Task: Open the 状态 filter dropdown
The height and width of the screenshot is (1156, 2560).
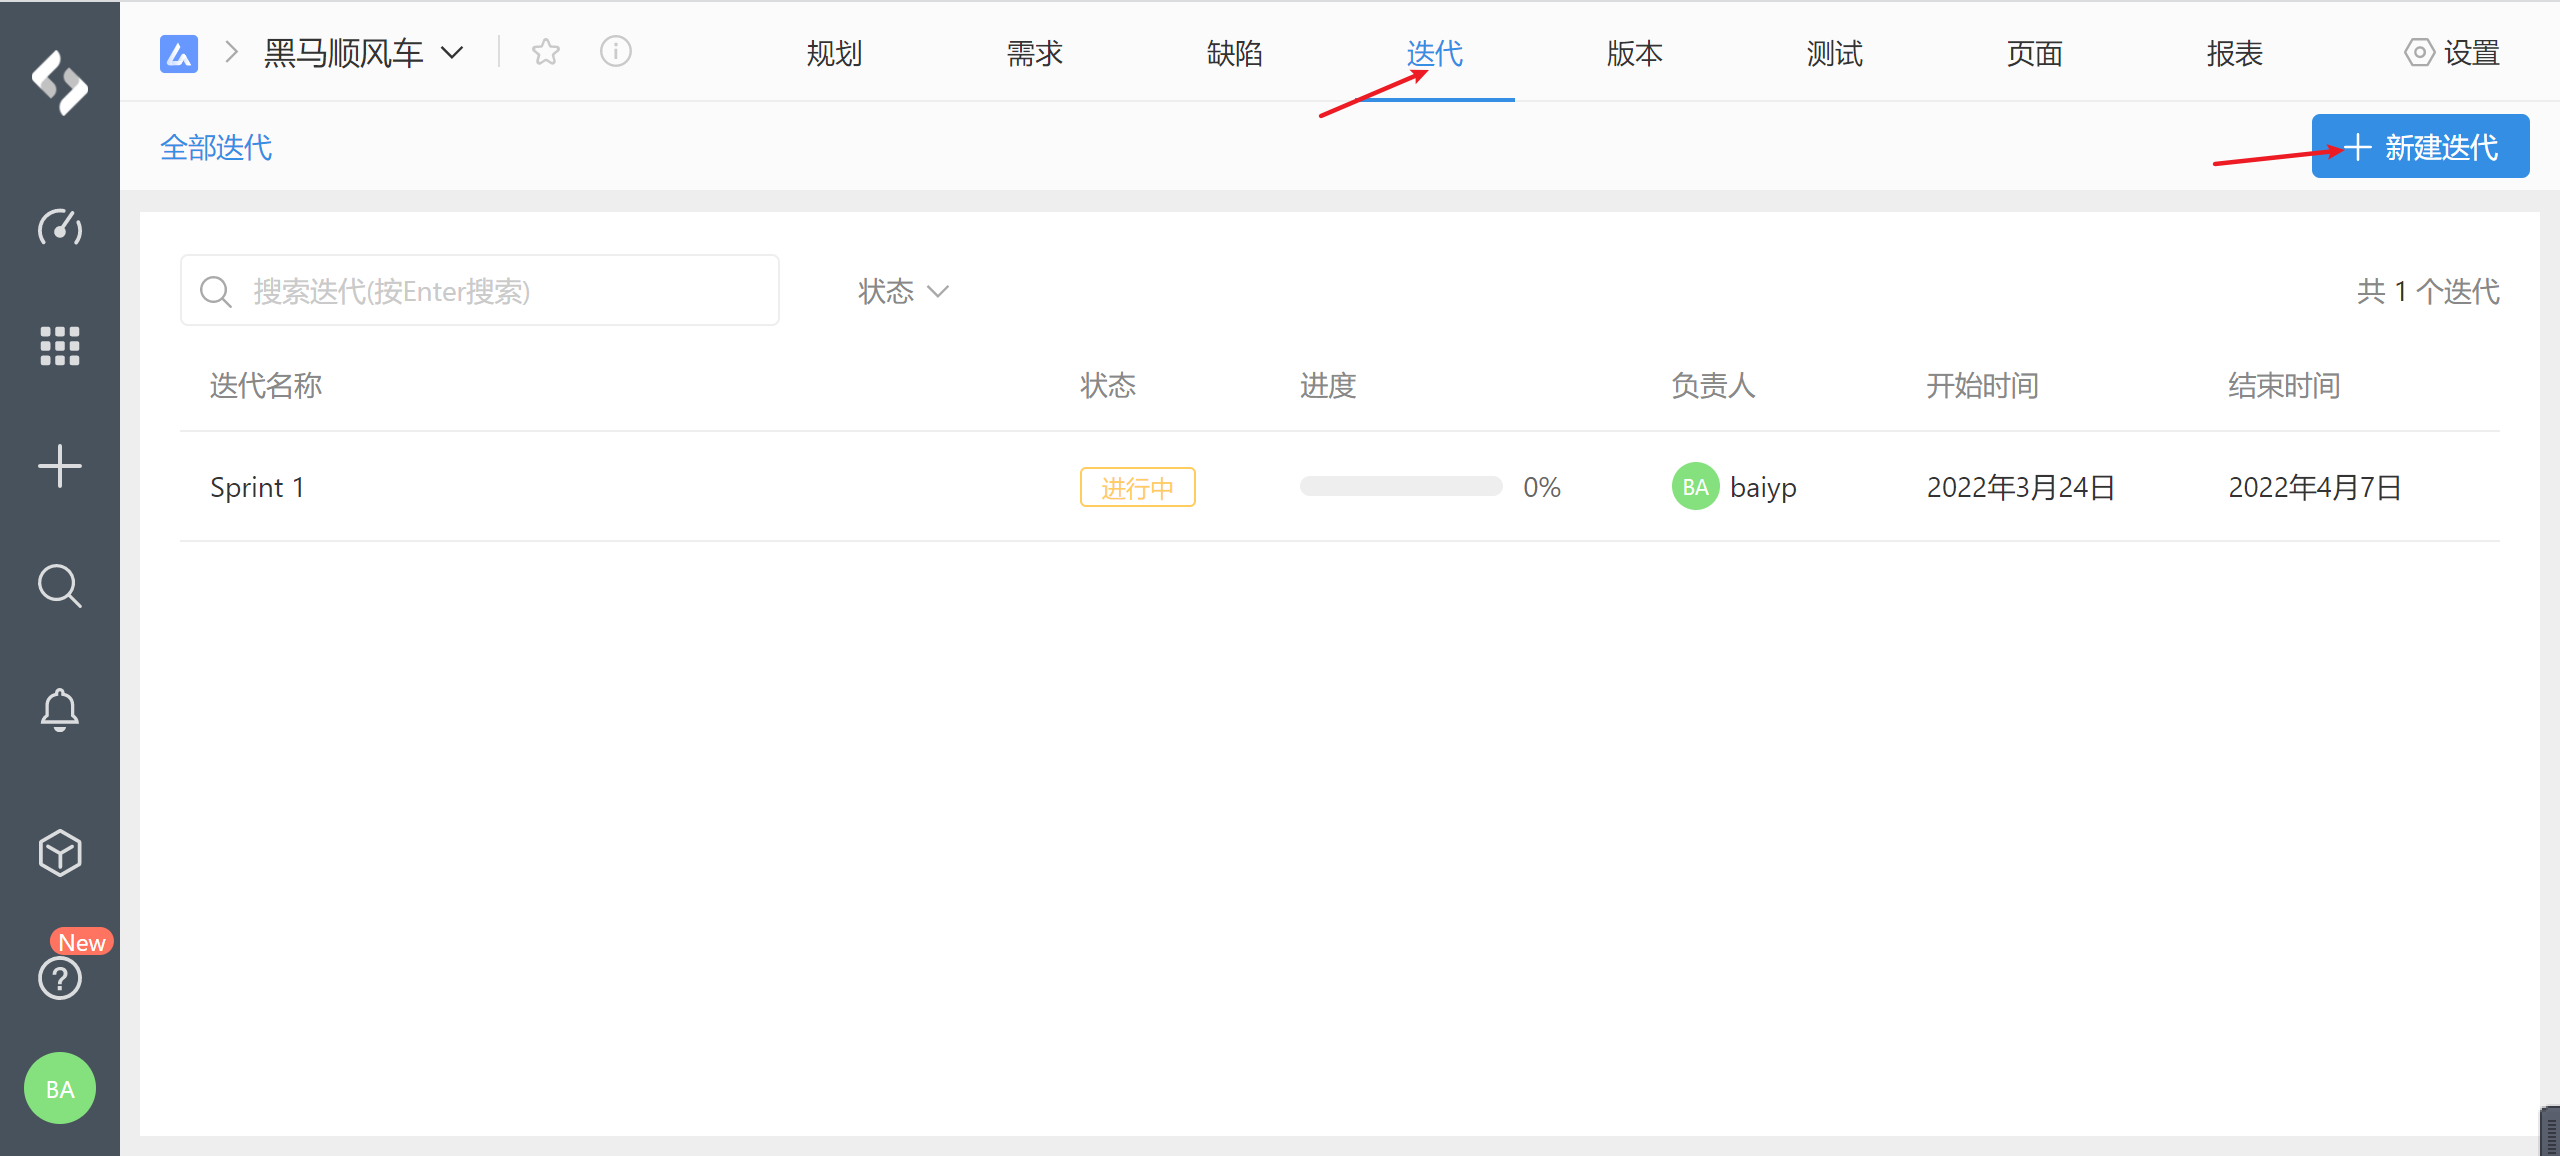Action: click(902, 291)
